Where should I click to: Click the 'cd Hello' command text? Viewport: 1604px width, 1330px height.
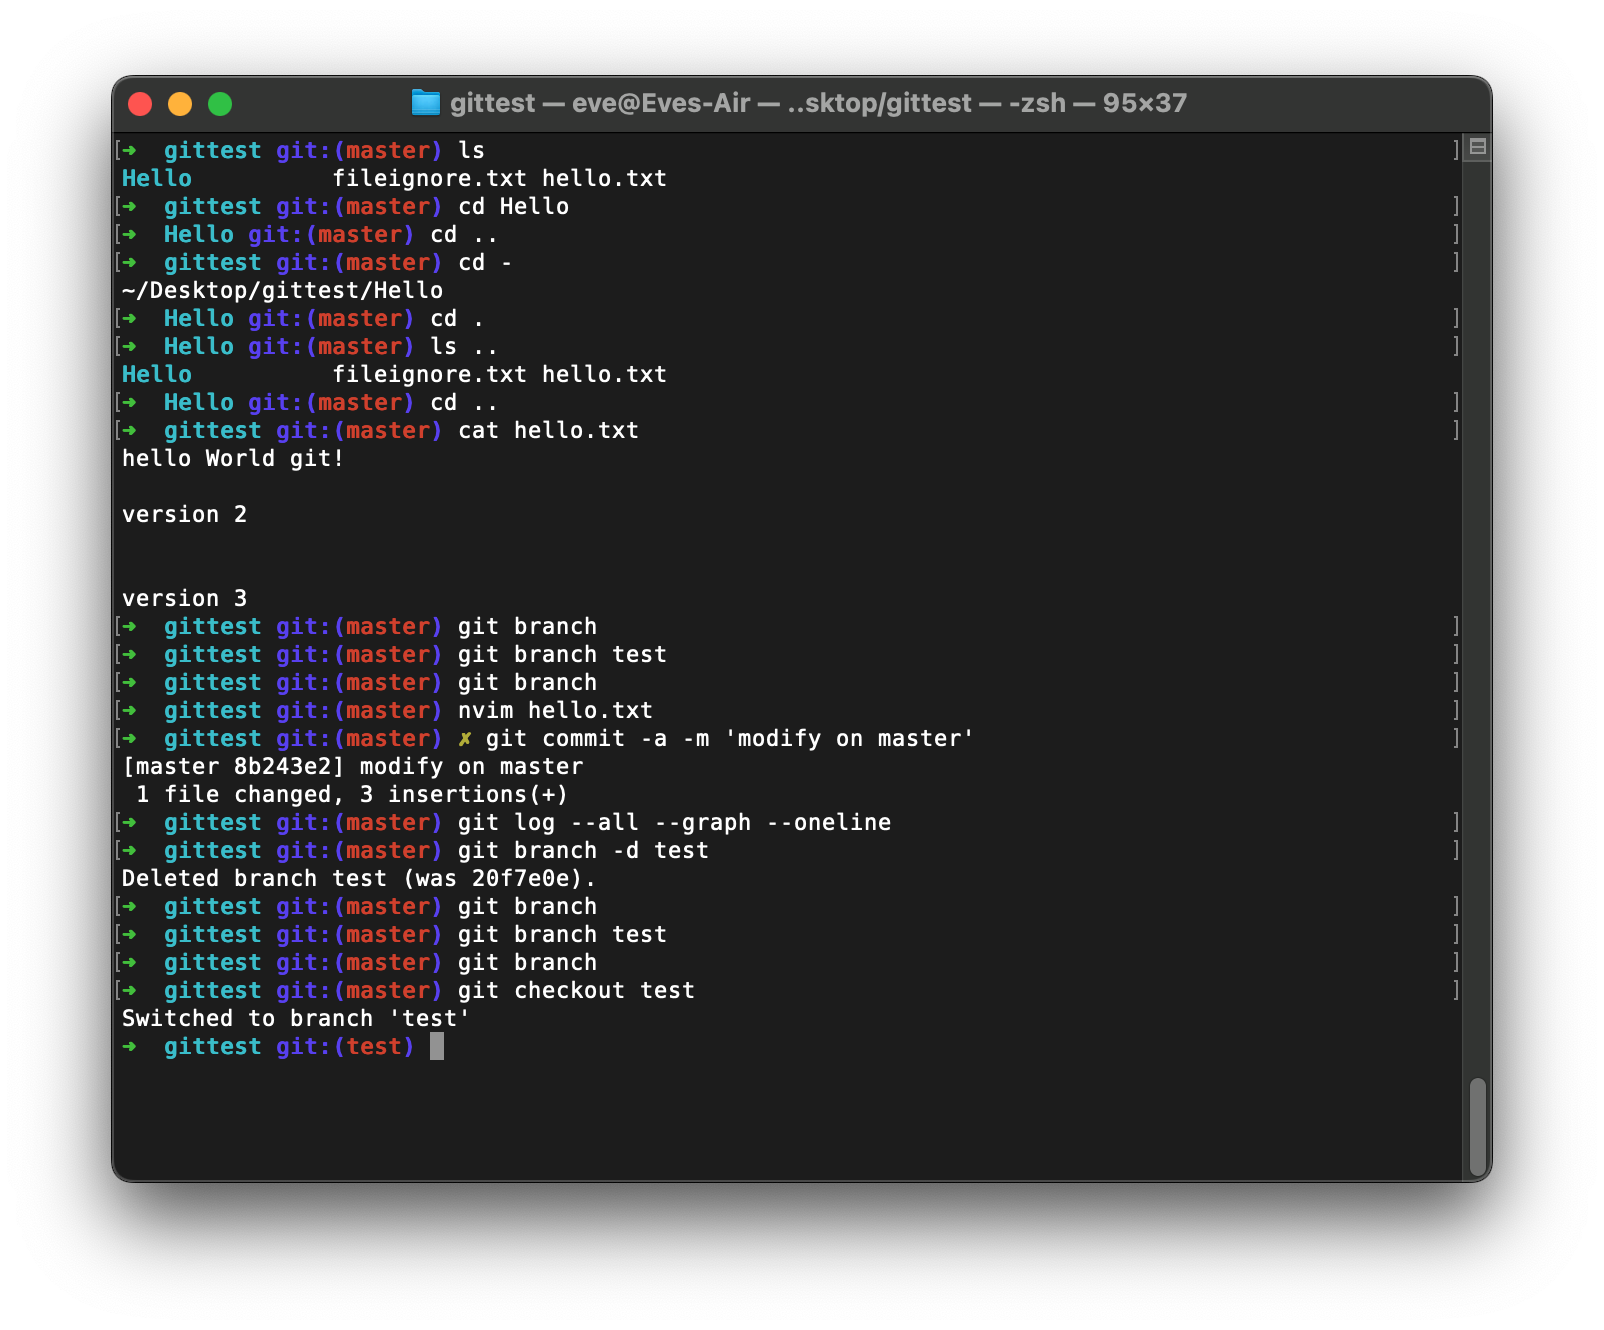tap(513, 206)
